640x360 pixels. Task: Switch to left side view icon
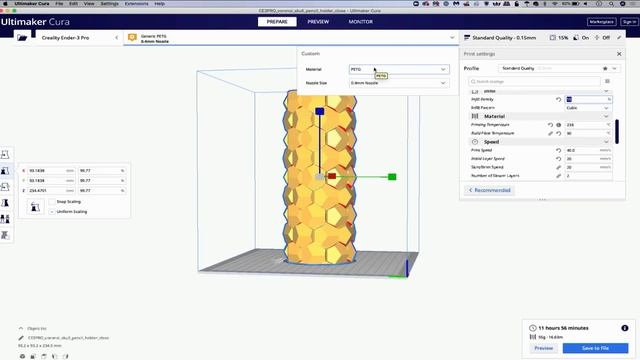pyautogui.click(x=54, y=356)
